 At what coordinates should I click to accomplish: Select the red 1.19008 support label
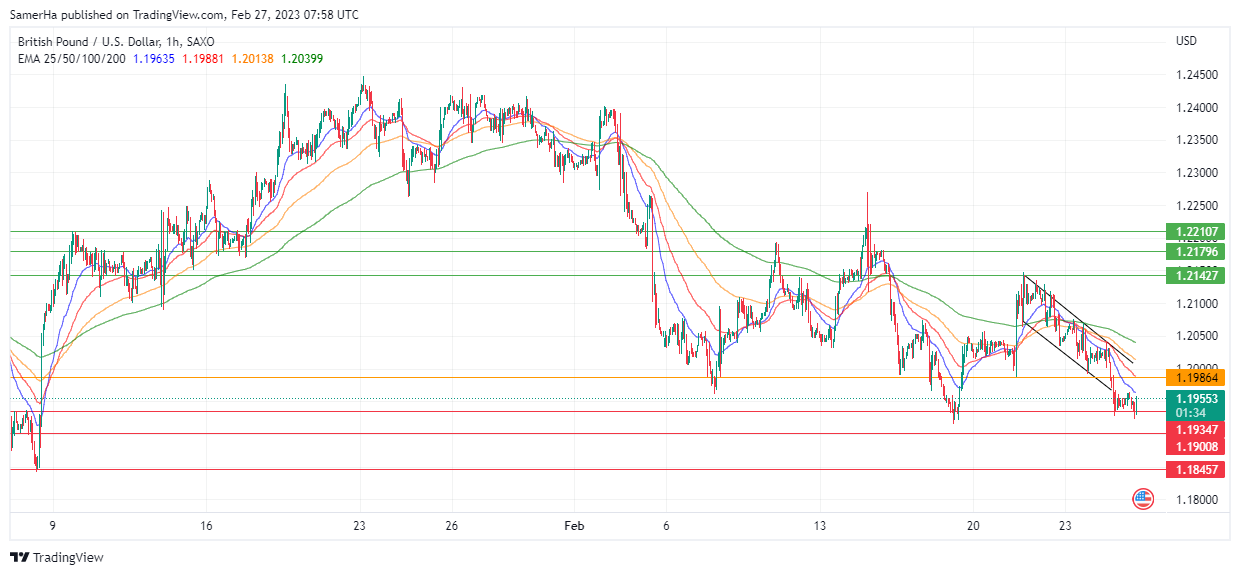coord(1194,447)
